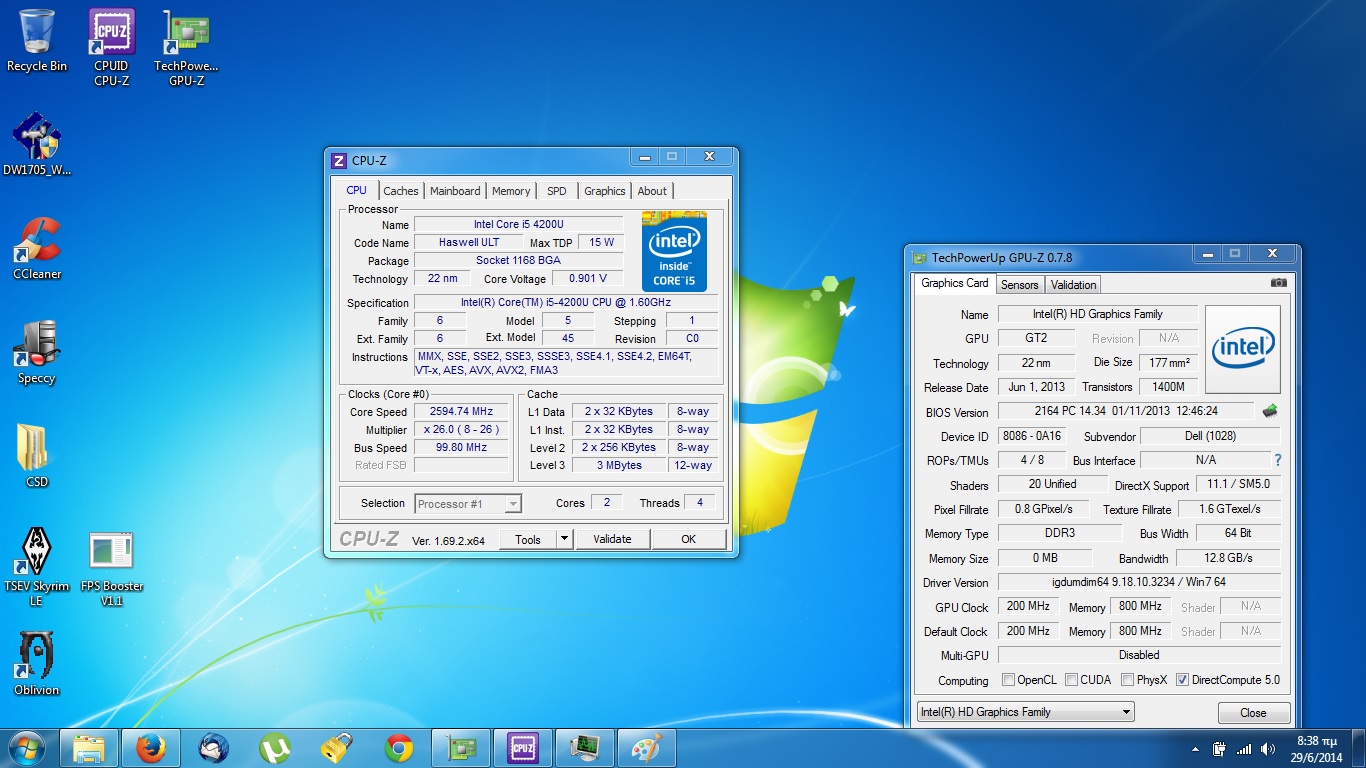Switch to GPU-Z via taskbar button
The height and width of the screenshot is (768, 1366).
click(x=461, y=748)
